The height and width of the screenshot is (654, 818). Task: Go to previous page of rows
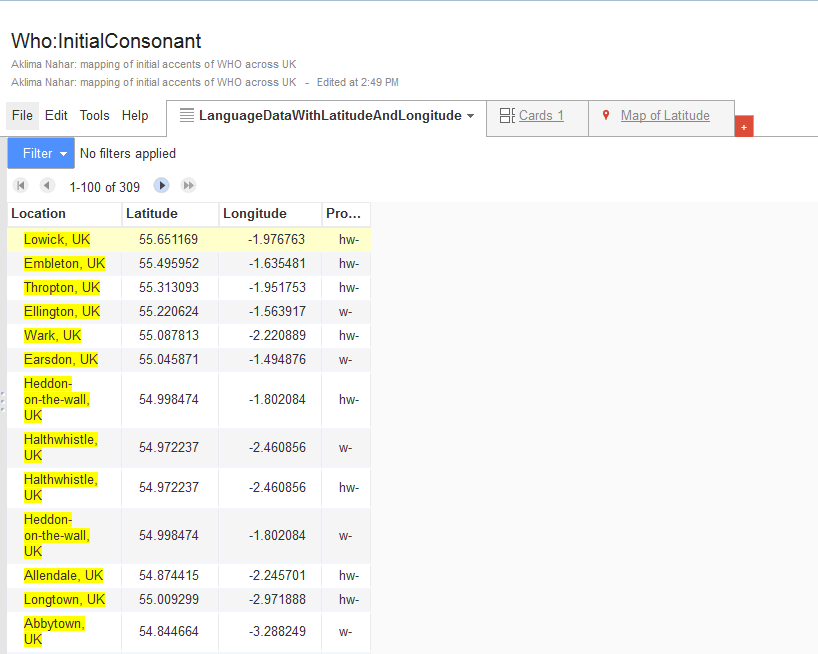pyautogui.click(x=47, y=186)
